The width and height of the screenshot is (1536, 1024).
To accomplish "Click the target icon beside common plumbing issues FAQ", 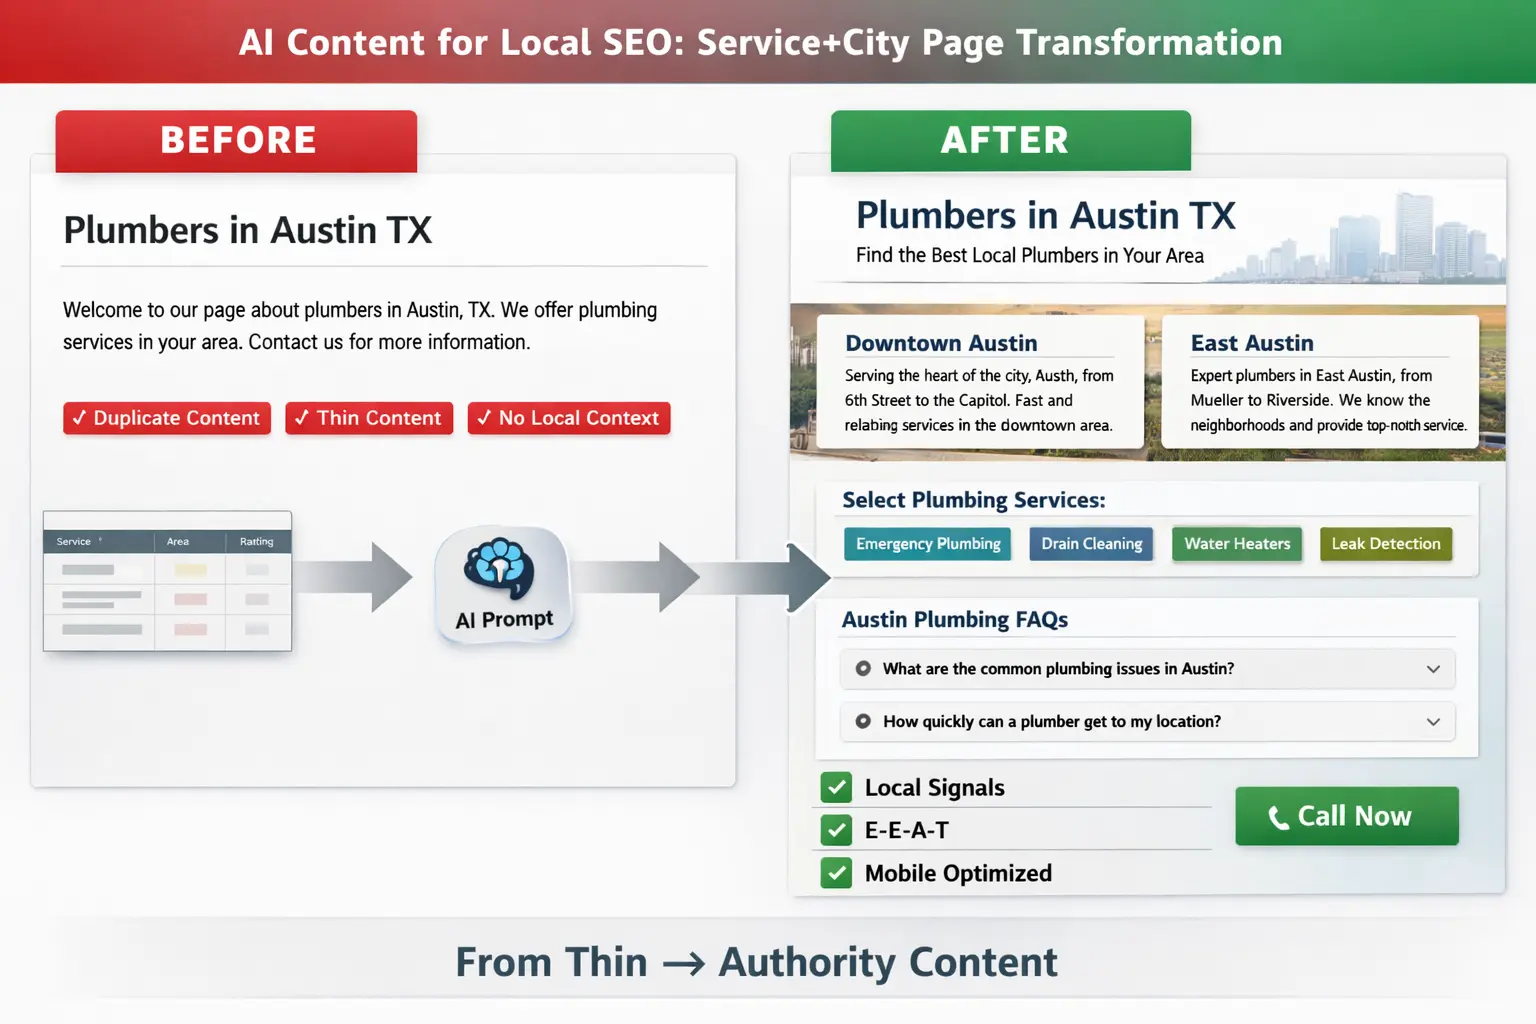I will tap(862, 668).
